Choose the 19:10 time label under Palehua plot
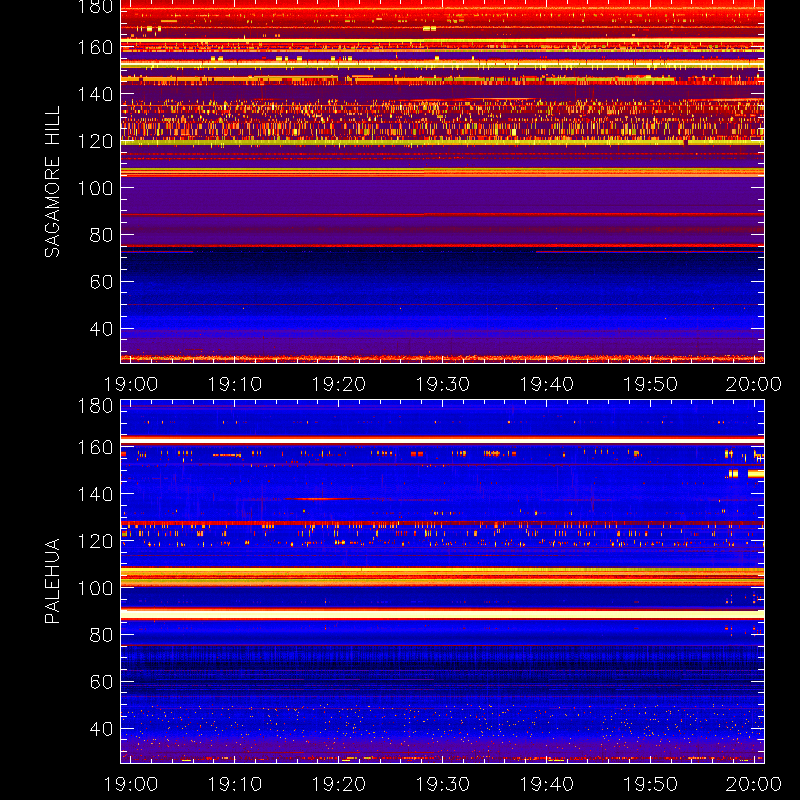 [235, 784]
